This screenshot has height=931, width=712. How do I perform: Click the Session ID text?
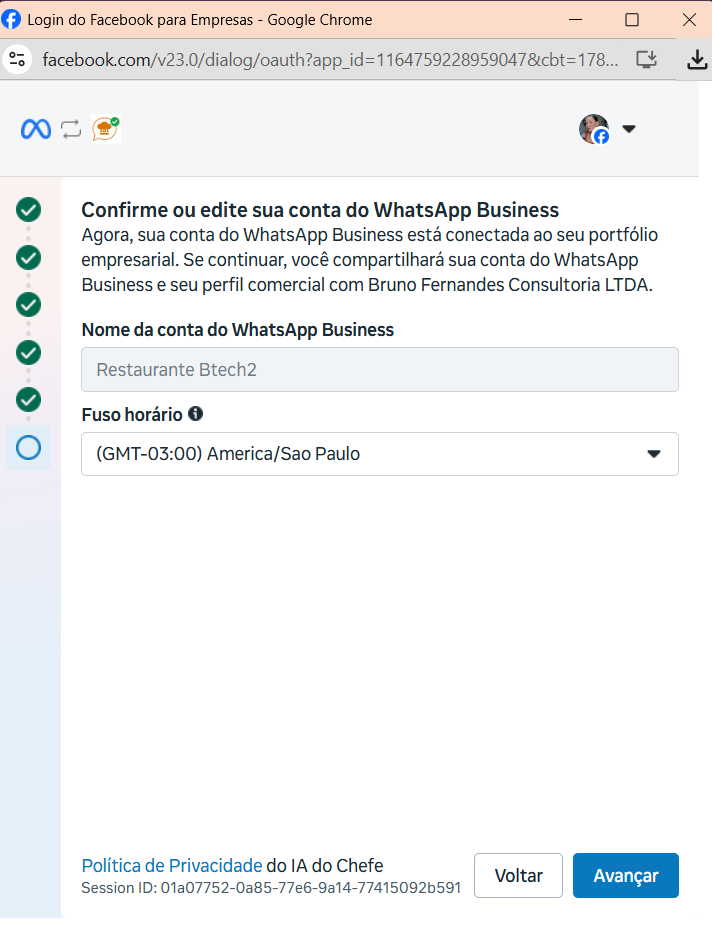coord(271,888)
